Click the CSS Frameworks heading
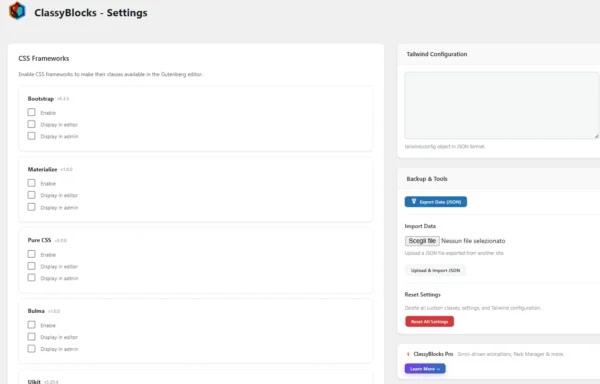 [44, 59]
